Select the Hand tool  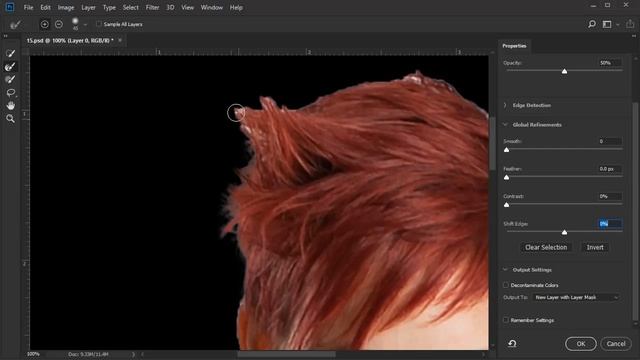[11, 106]
